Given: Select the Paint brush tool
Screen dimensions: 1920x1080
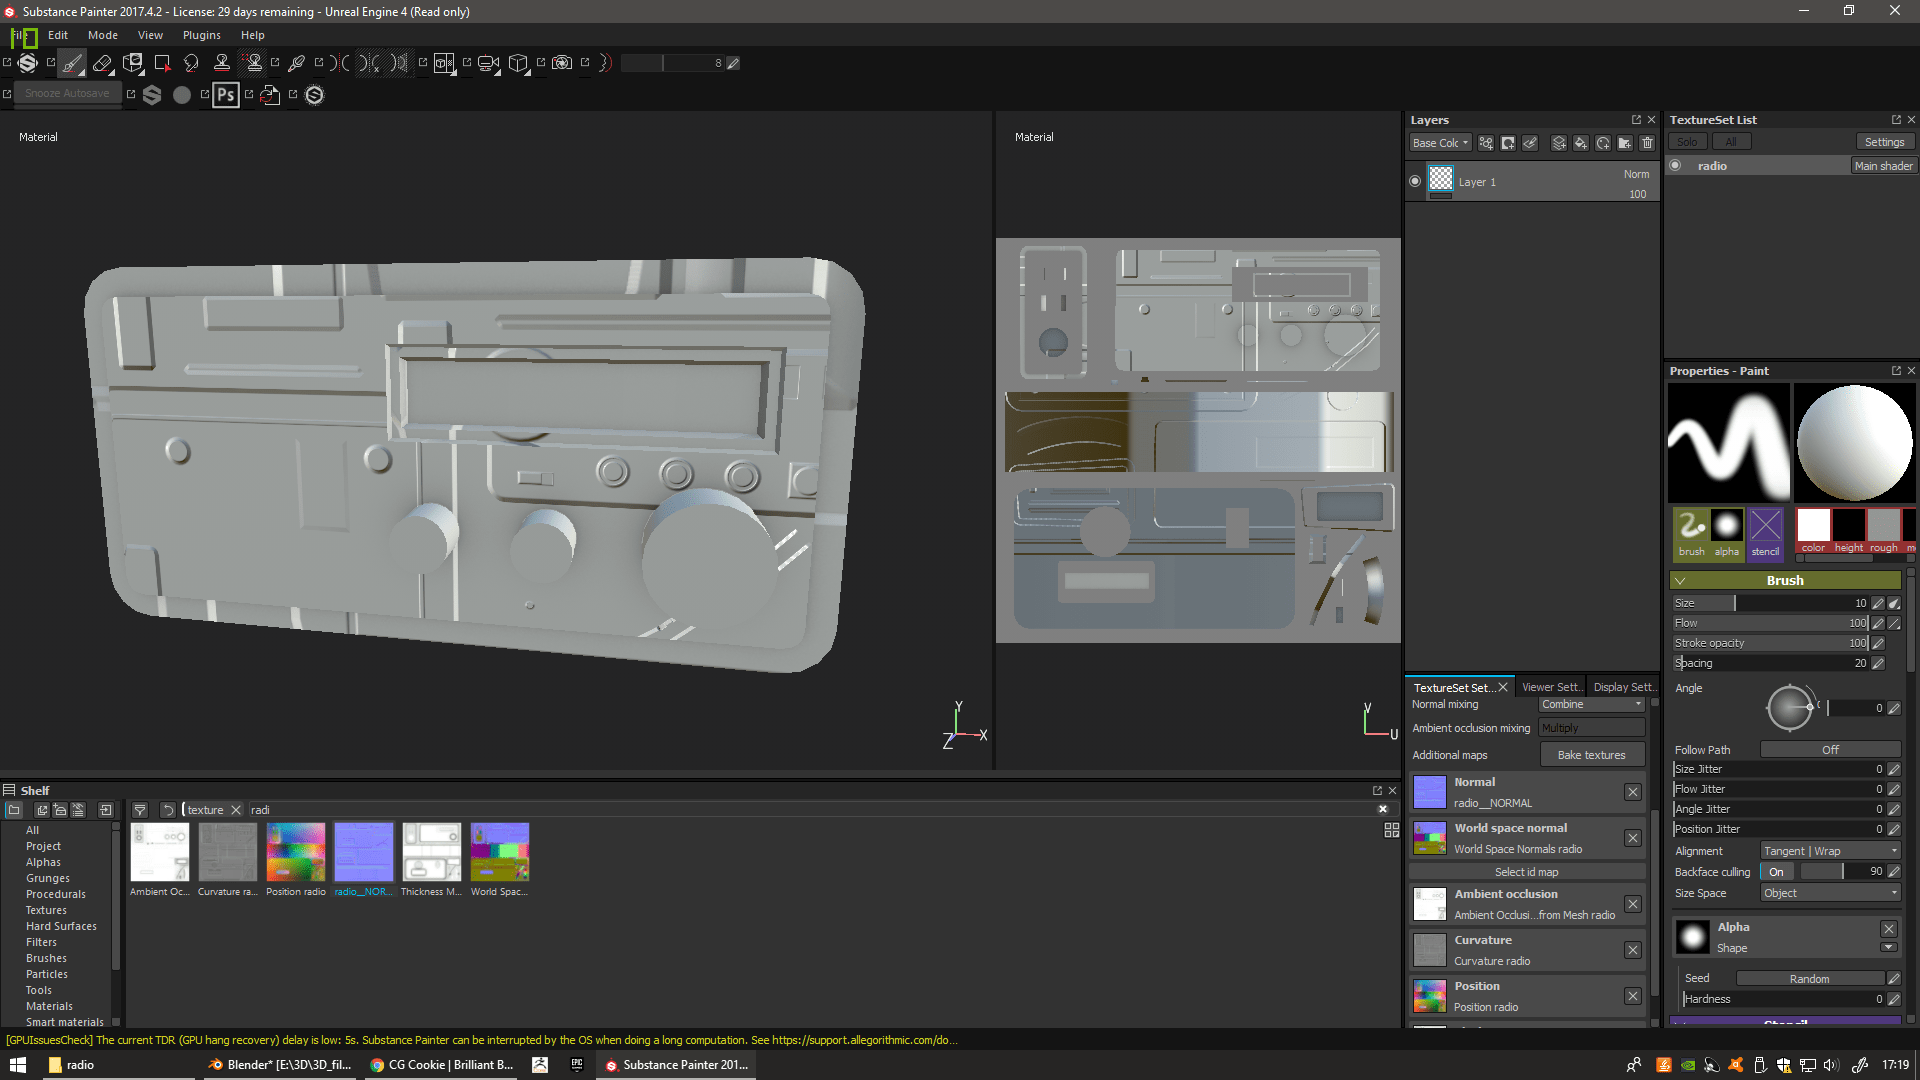Looking at the screenshot, I should 72,63.
